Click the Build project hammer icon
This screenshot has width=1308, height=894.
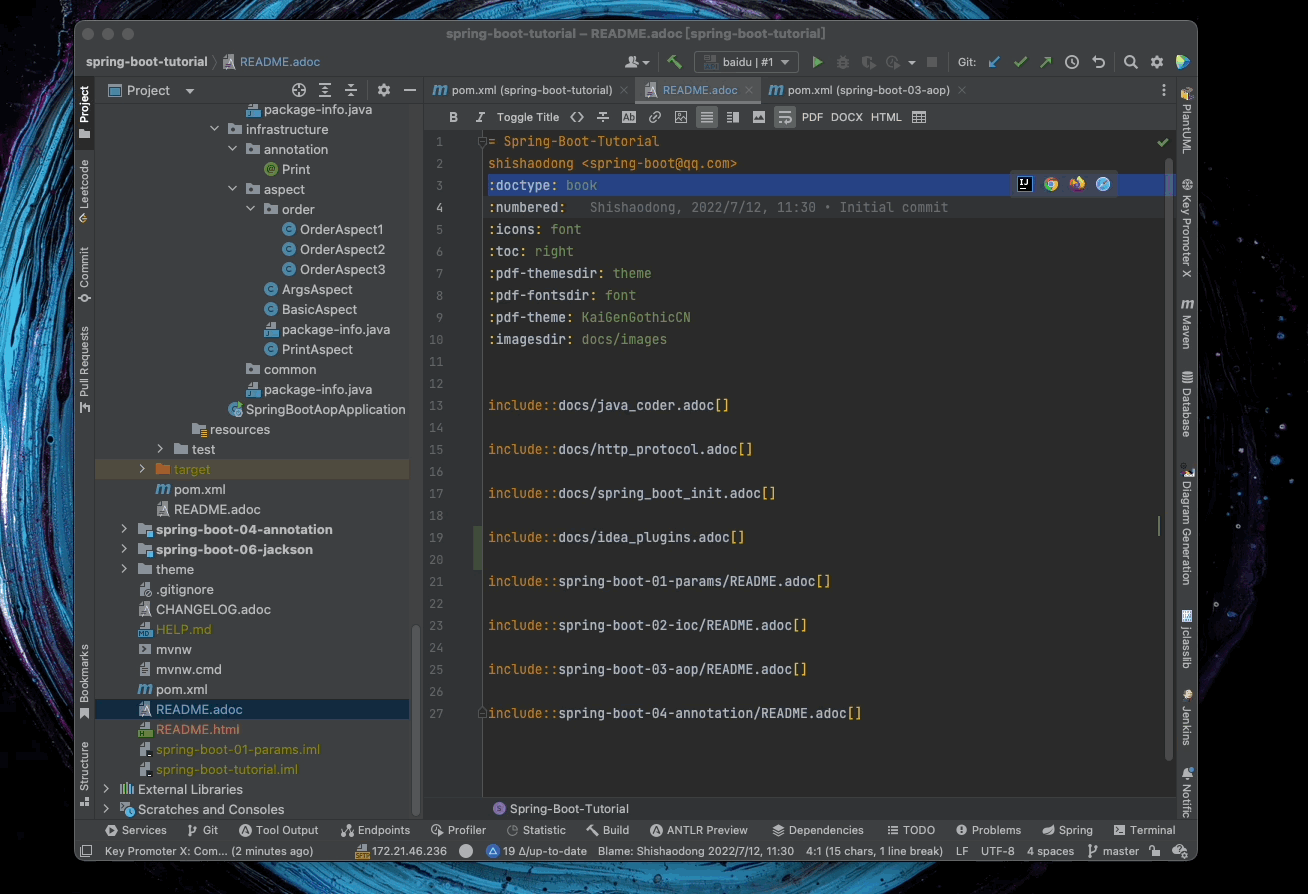point(675,62)
